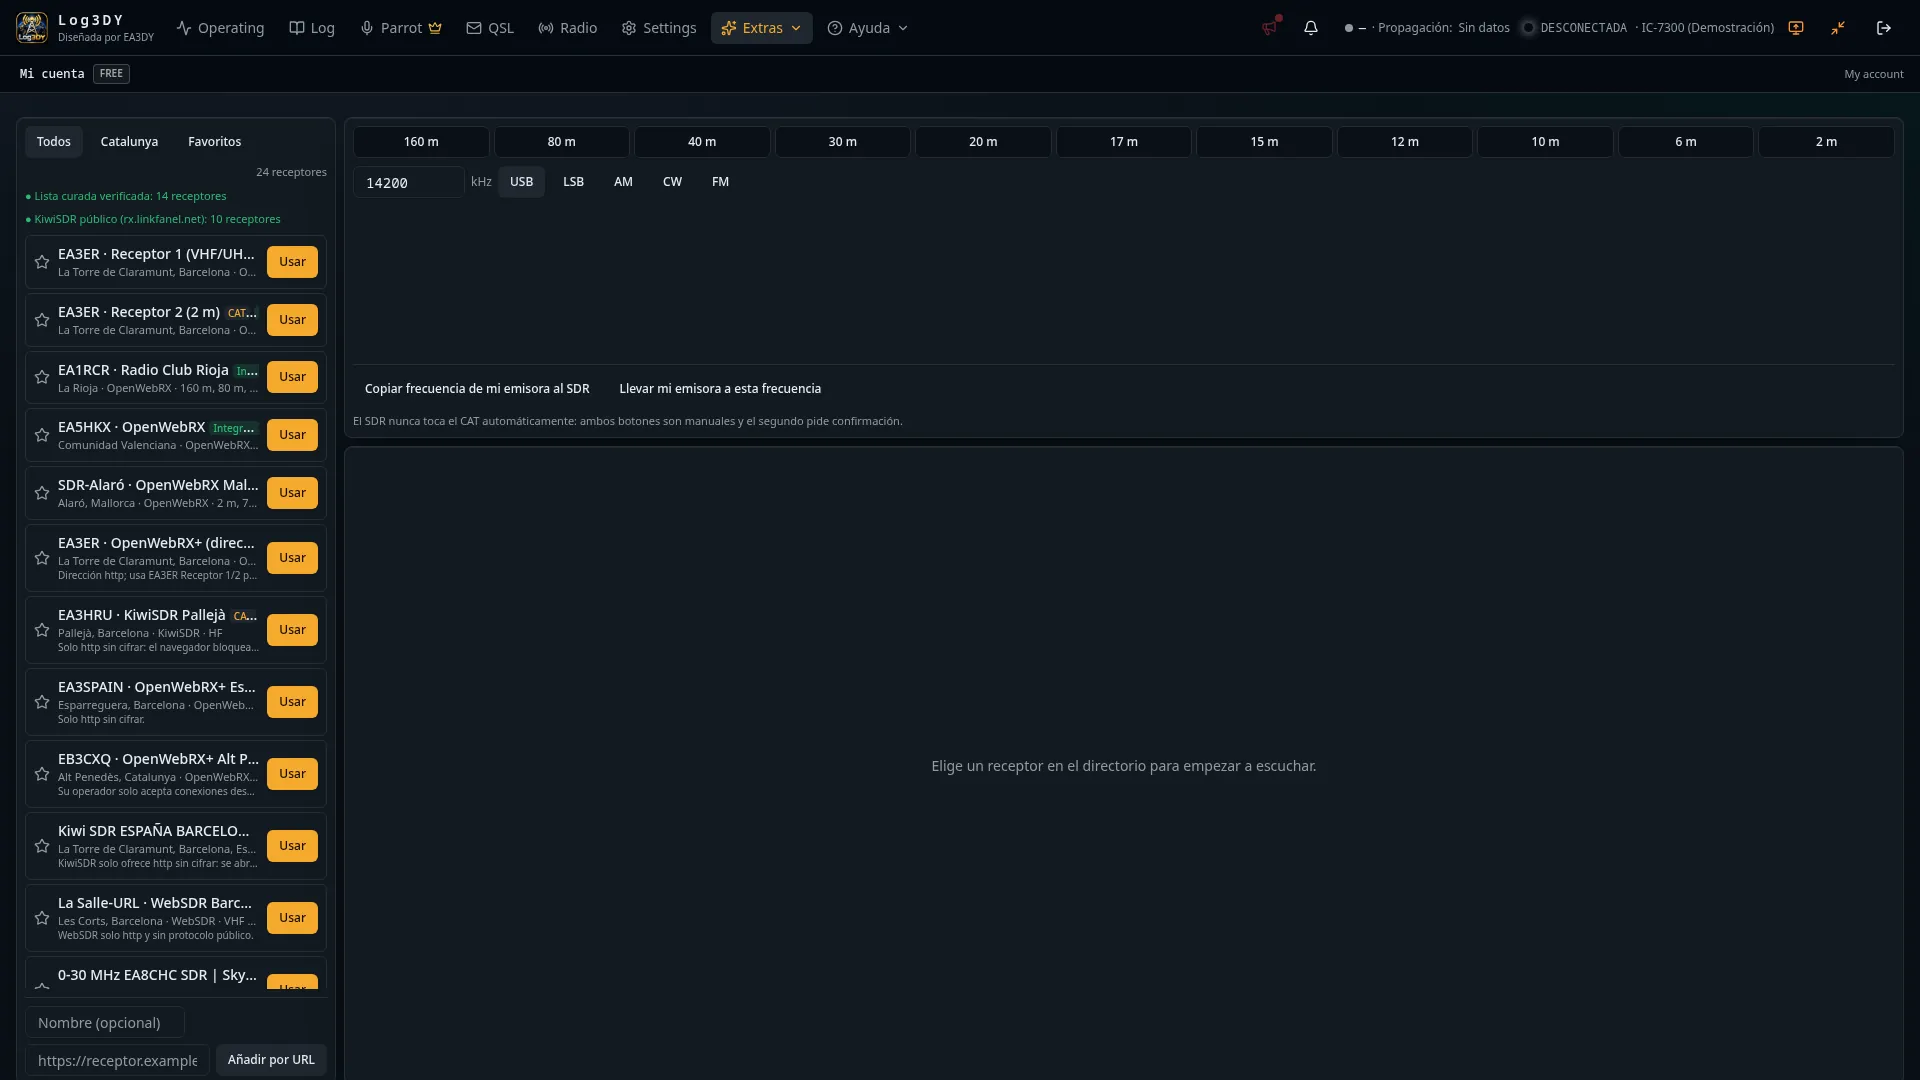The width and height of the screenshot is (1920, 1080).
Task: Use the EA3ER Receptor 1 receiver
Action: tap(292, 262)
